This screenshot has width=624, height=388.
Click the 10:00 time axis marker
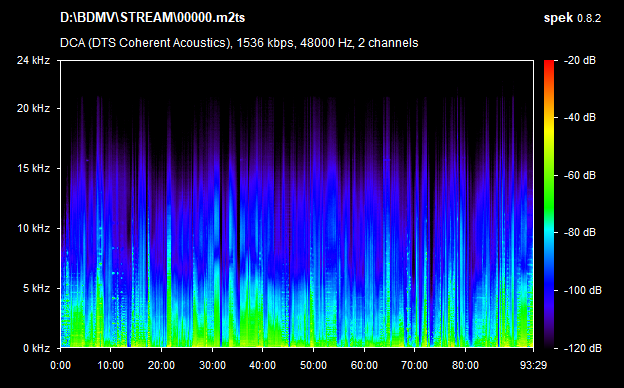pos(111,365)
